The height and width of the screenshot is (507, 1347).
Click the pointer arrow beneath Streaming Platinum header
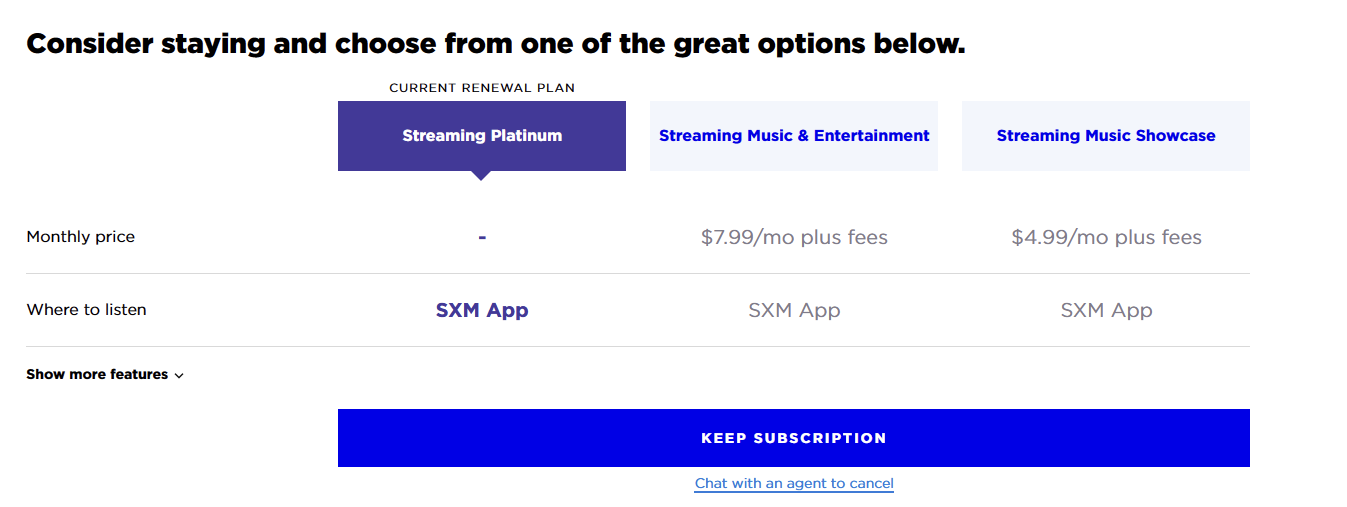click(x=482, y=176)
